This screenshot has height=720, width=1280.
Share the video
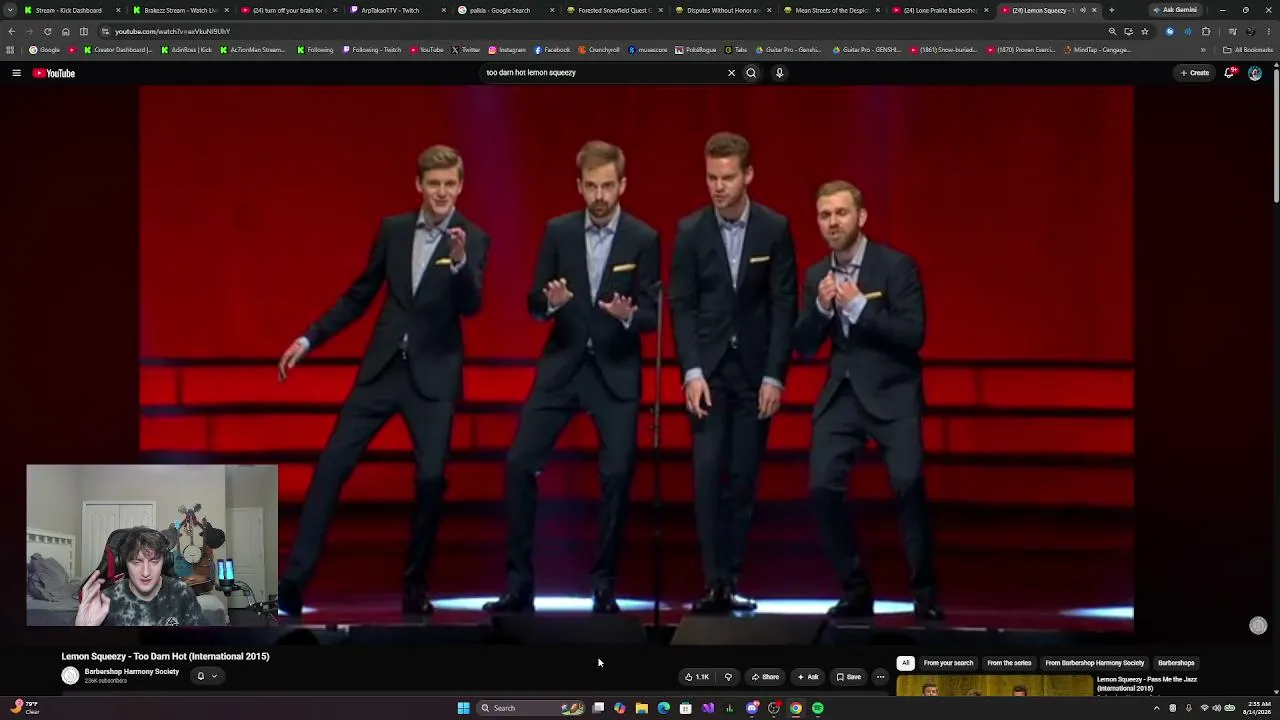[765, 677]
